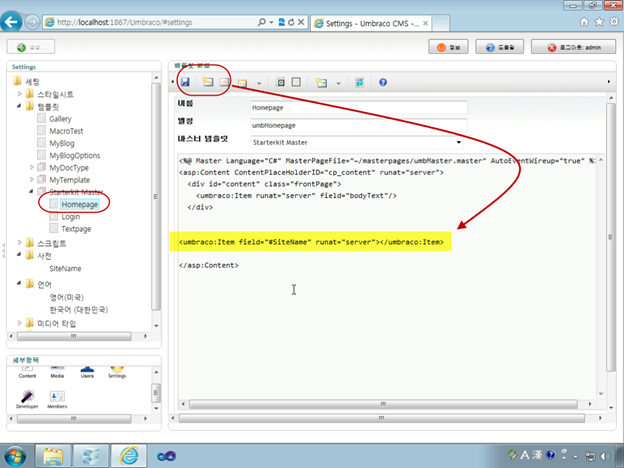The image size is (624, 468).
Task: Click the Insert dictionary item toolbar icon
Action: (x=224, y=82)
